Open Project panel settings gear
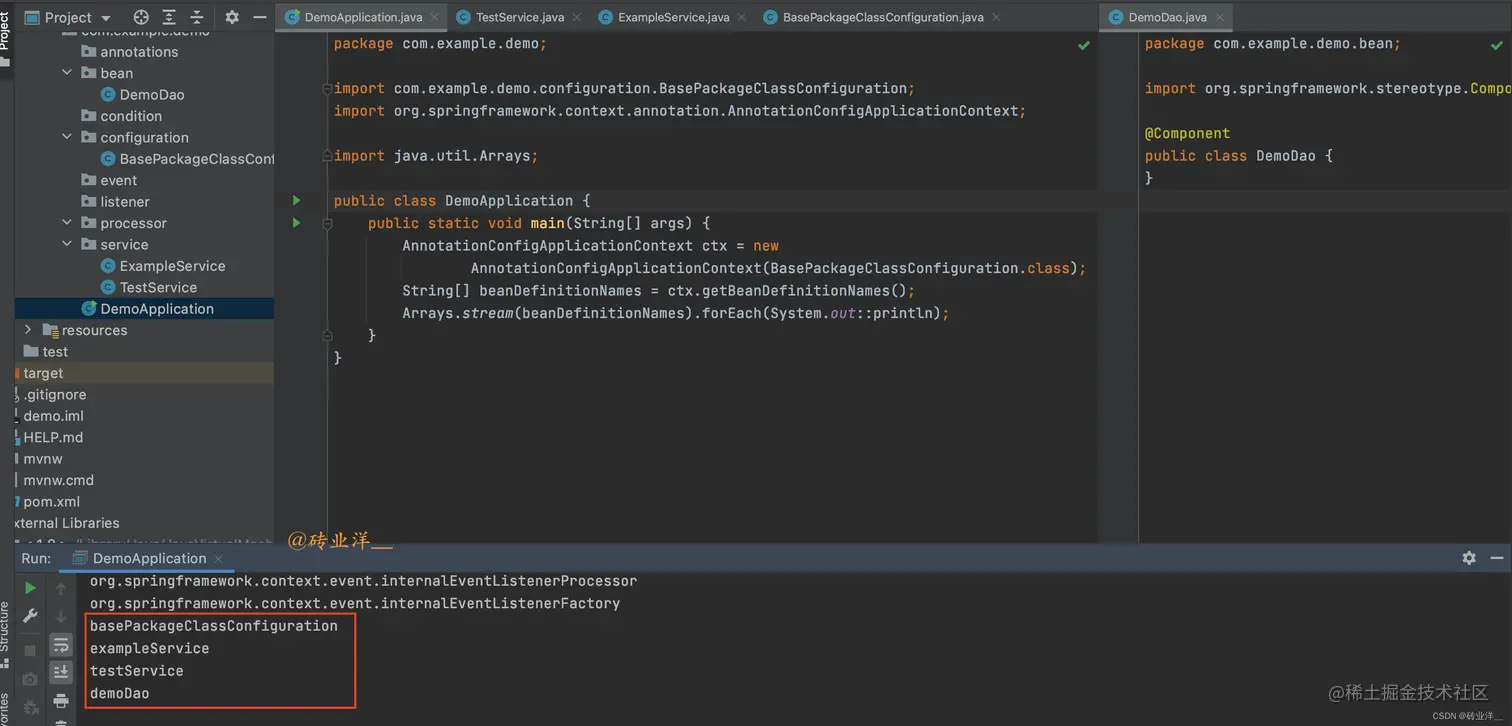This screenshot has height=726, width=1512. (232, 17)
